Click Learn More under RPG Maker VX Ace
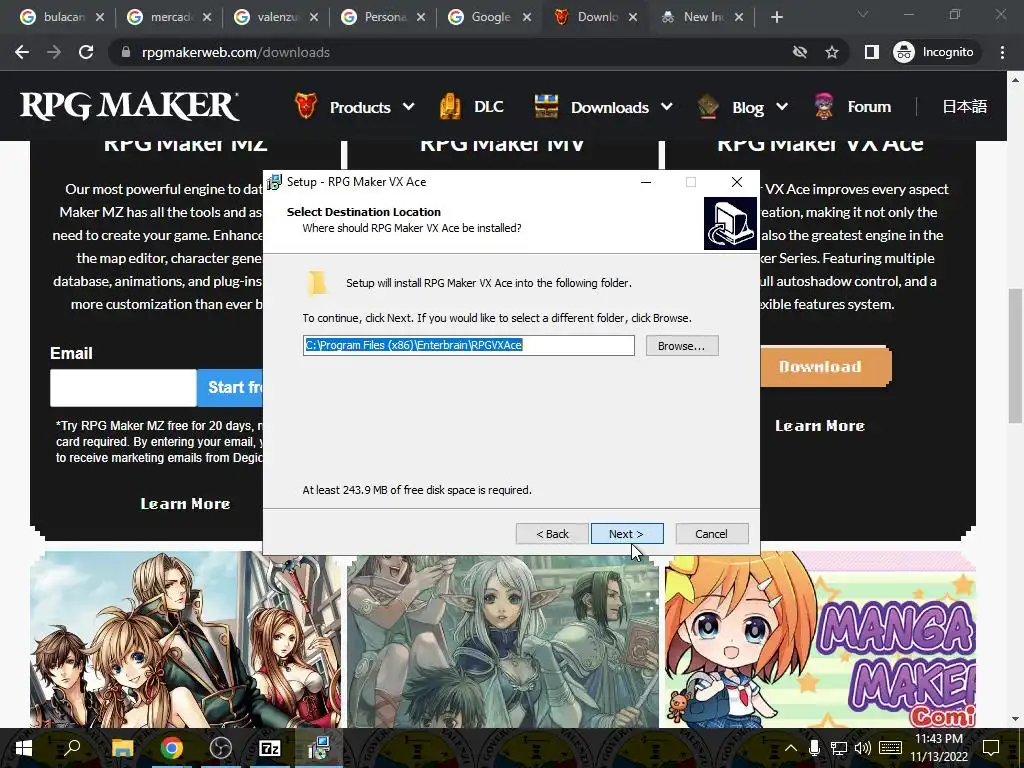This screenshot has width=1024, height=768. [820, 426]
